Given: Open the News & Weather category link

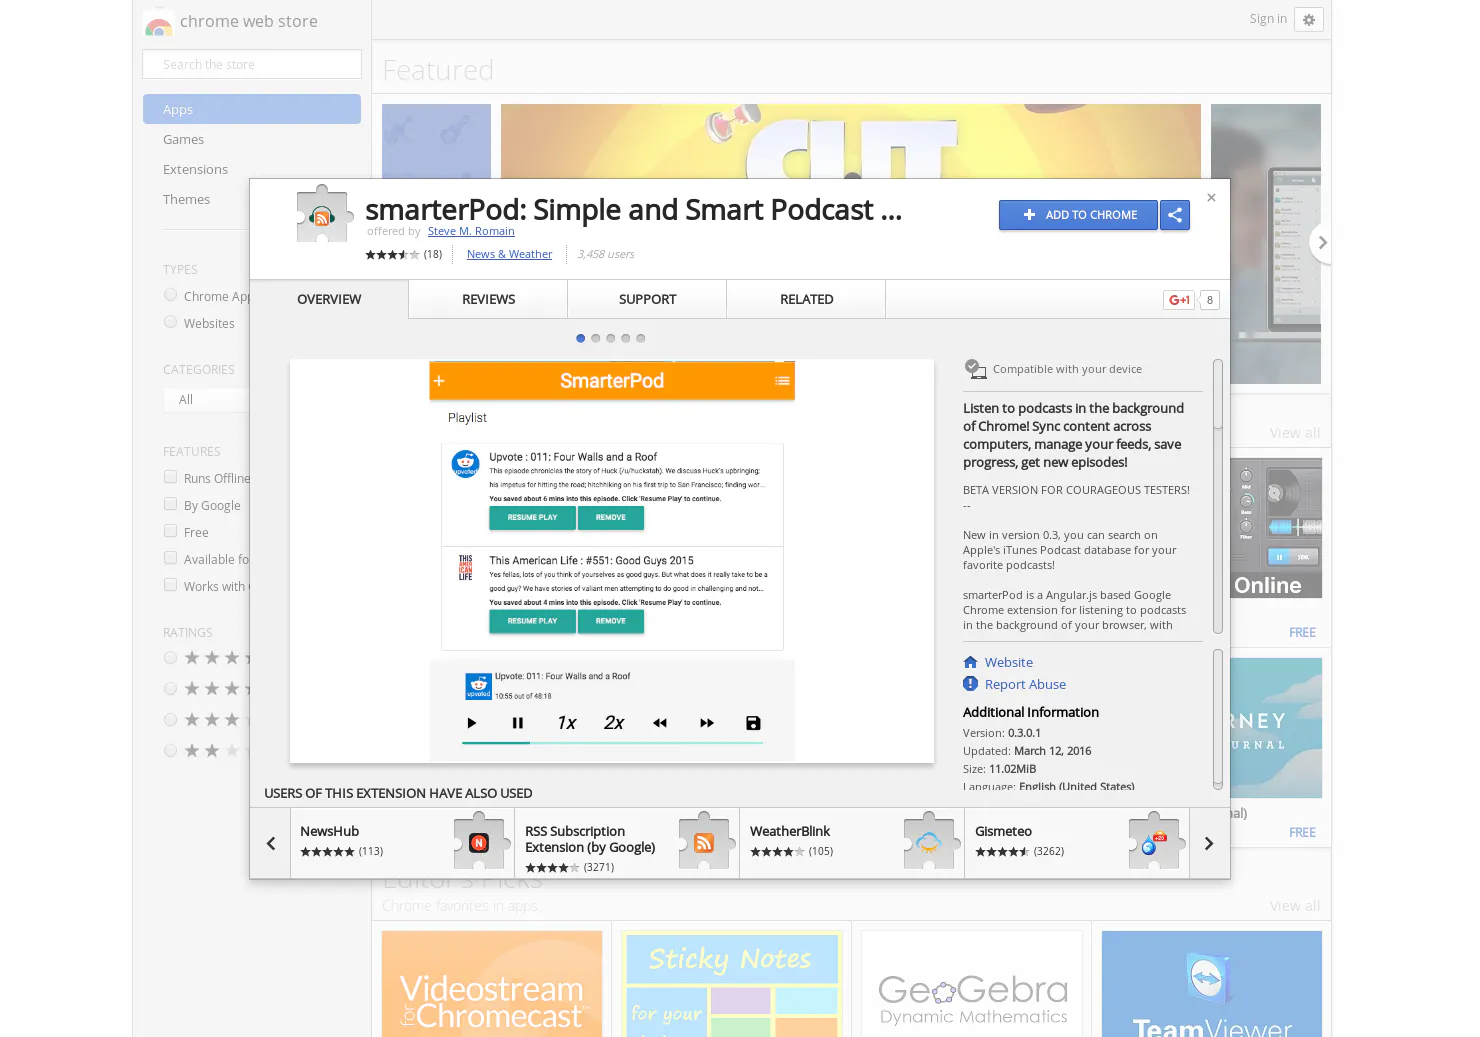Looking at the screenshot, I should click(x=509, y=254).
